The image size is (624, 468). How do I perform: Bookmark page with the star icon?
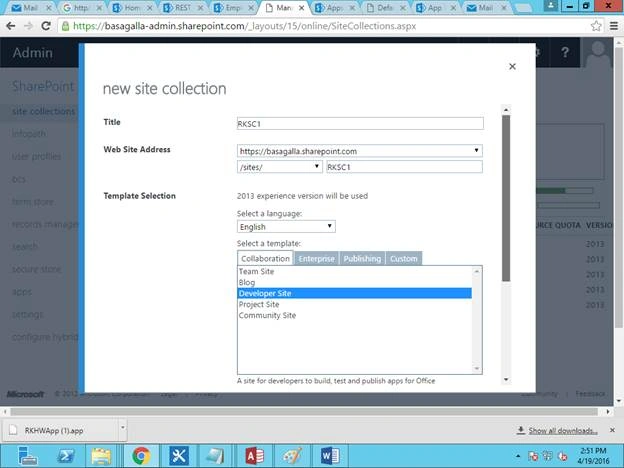pyautogui.click(x=596, y=26)
